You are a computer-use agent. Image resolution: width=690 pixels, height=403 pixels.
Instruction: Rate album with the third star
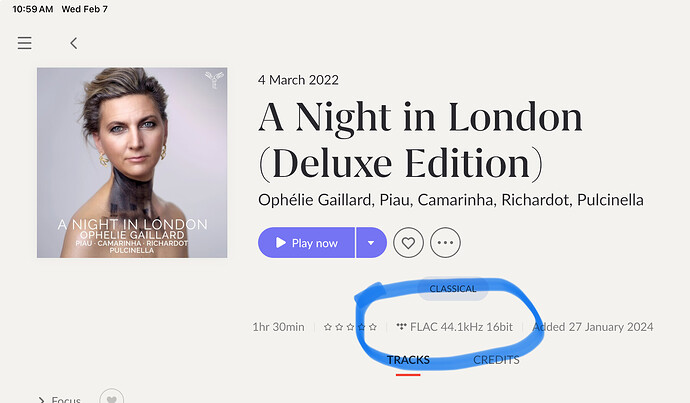click(x=350, y=327)
